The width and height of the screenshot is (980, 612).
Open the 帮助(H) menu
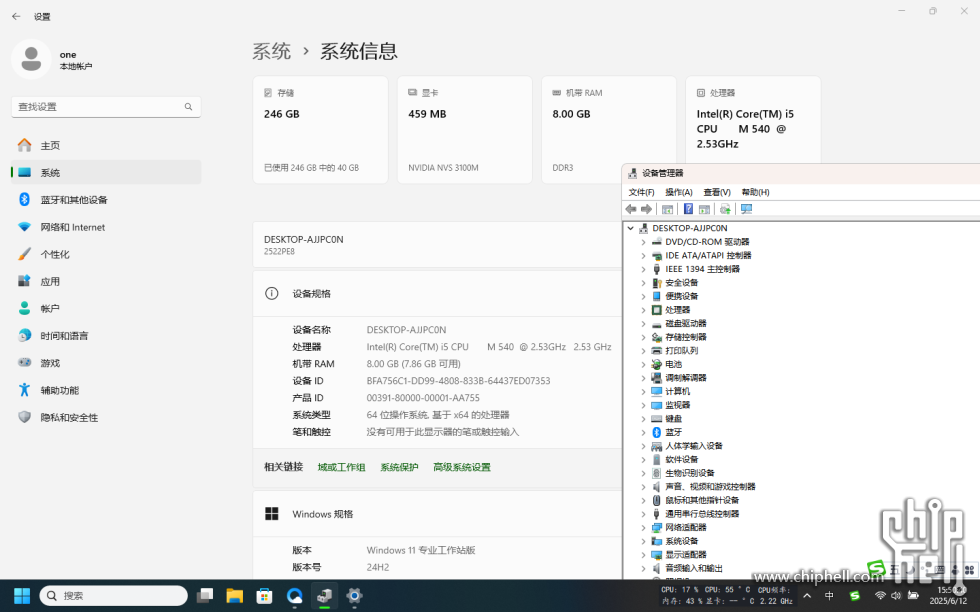755,192
